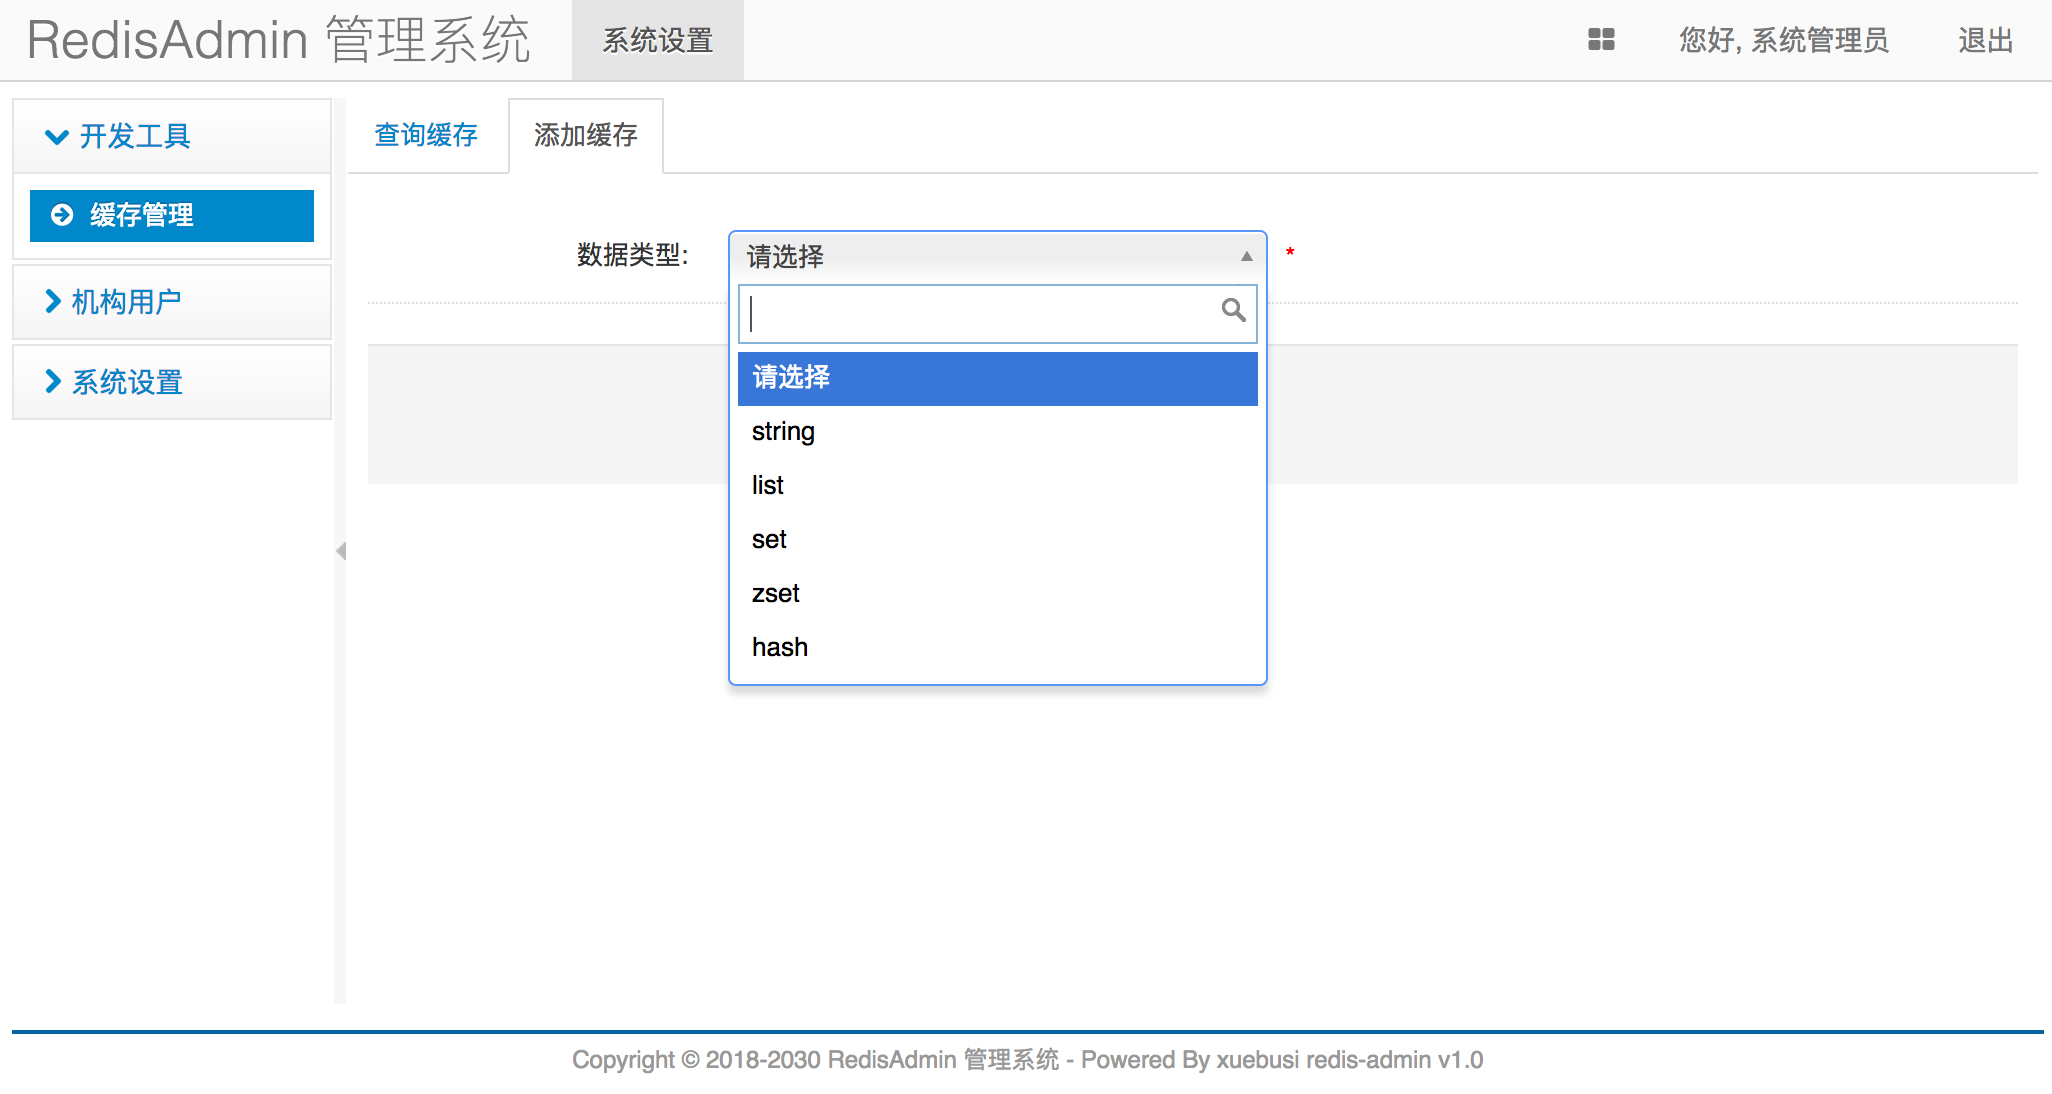
Task: Expand the 系统设置 sidebar section
Action: 125,382
